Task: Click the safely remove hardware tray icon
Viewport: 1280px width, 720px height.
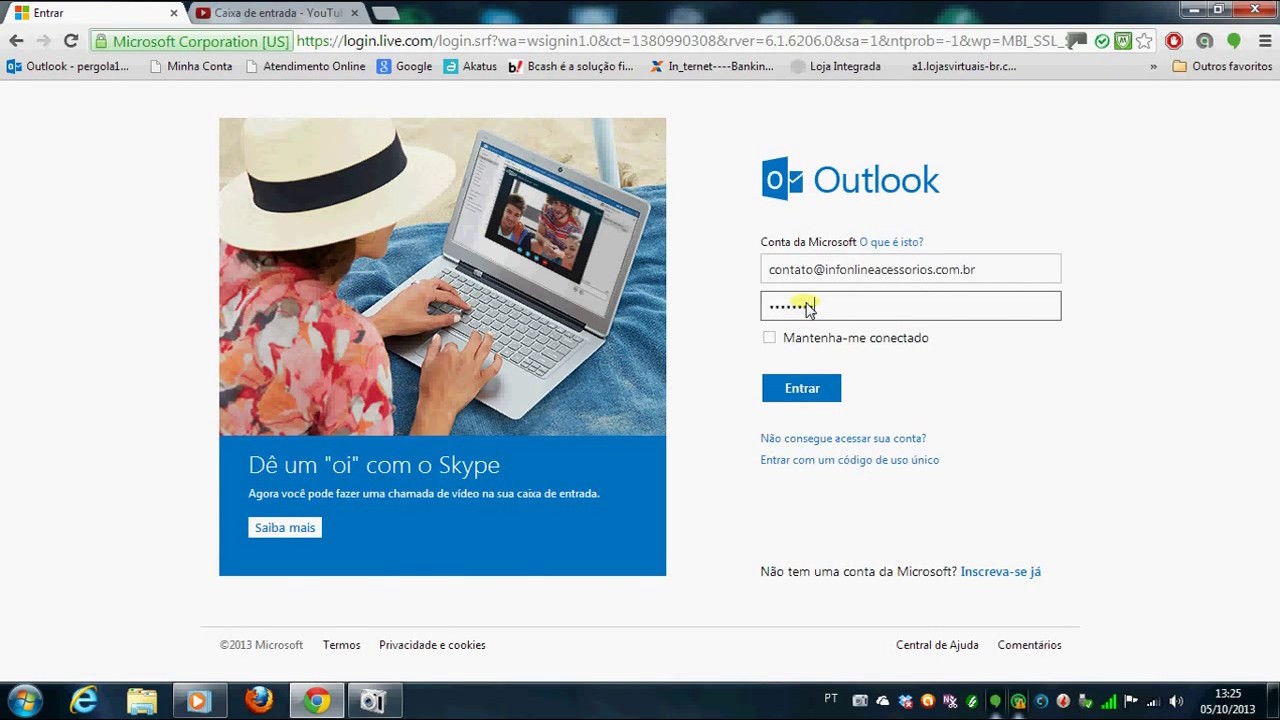Action: (1086, 701)
